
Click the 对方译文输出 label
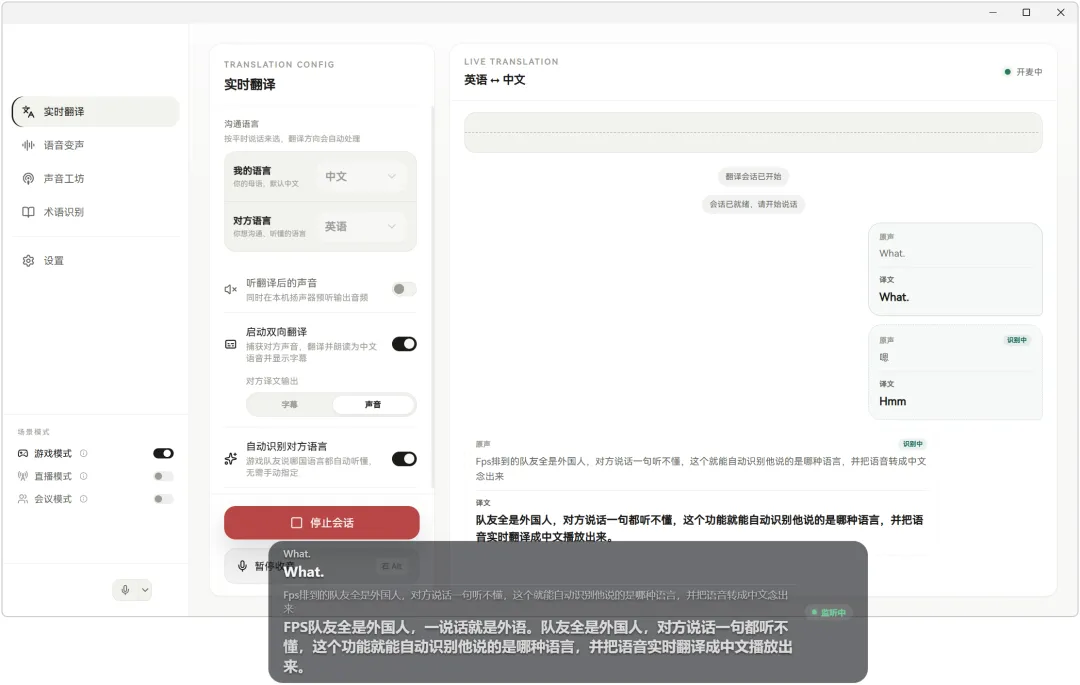click(272, 381)
